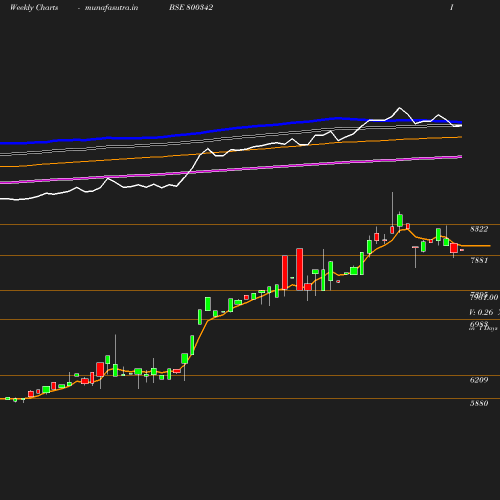500x500 pixels.
Task: Click the 'V: 0.26' volume text
Action: click(481, 312)
